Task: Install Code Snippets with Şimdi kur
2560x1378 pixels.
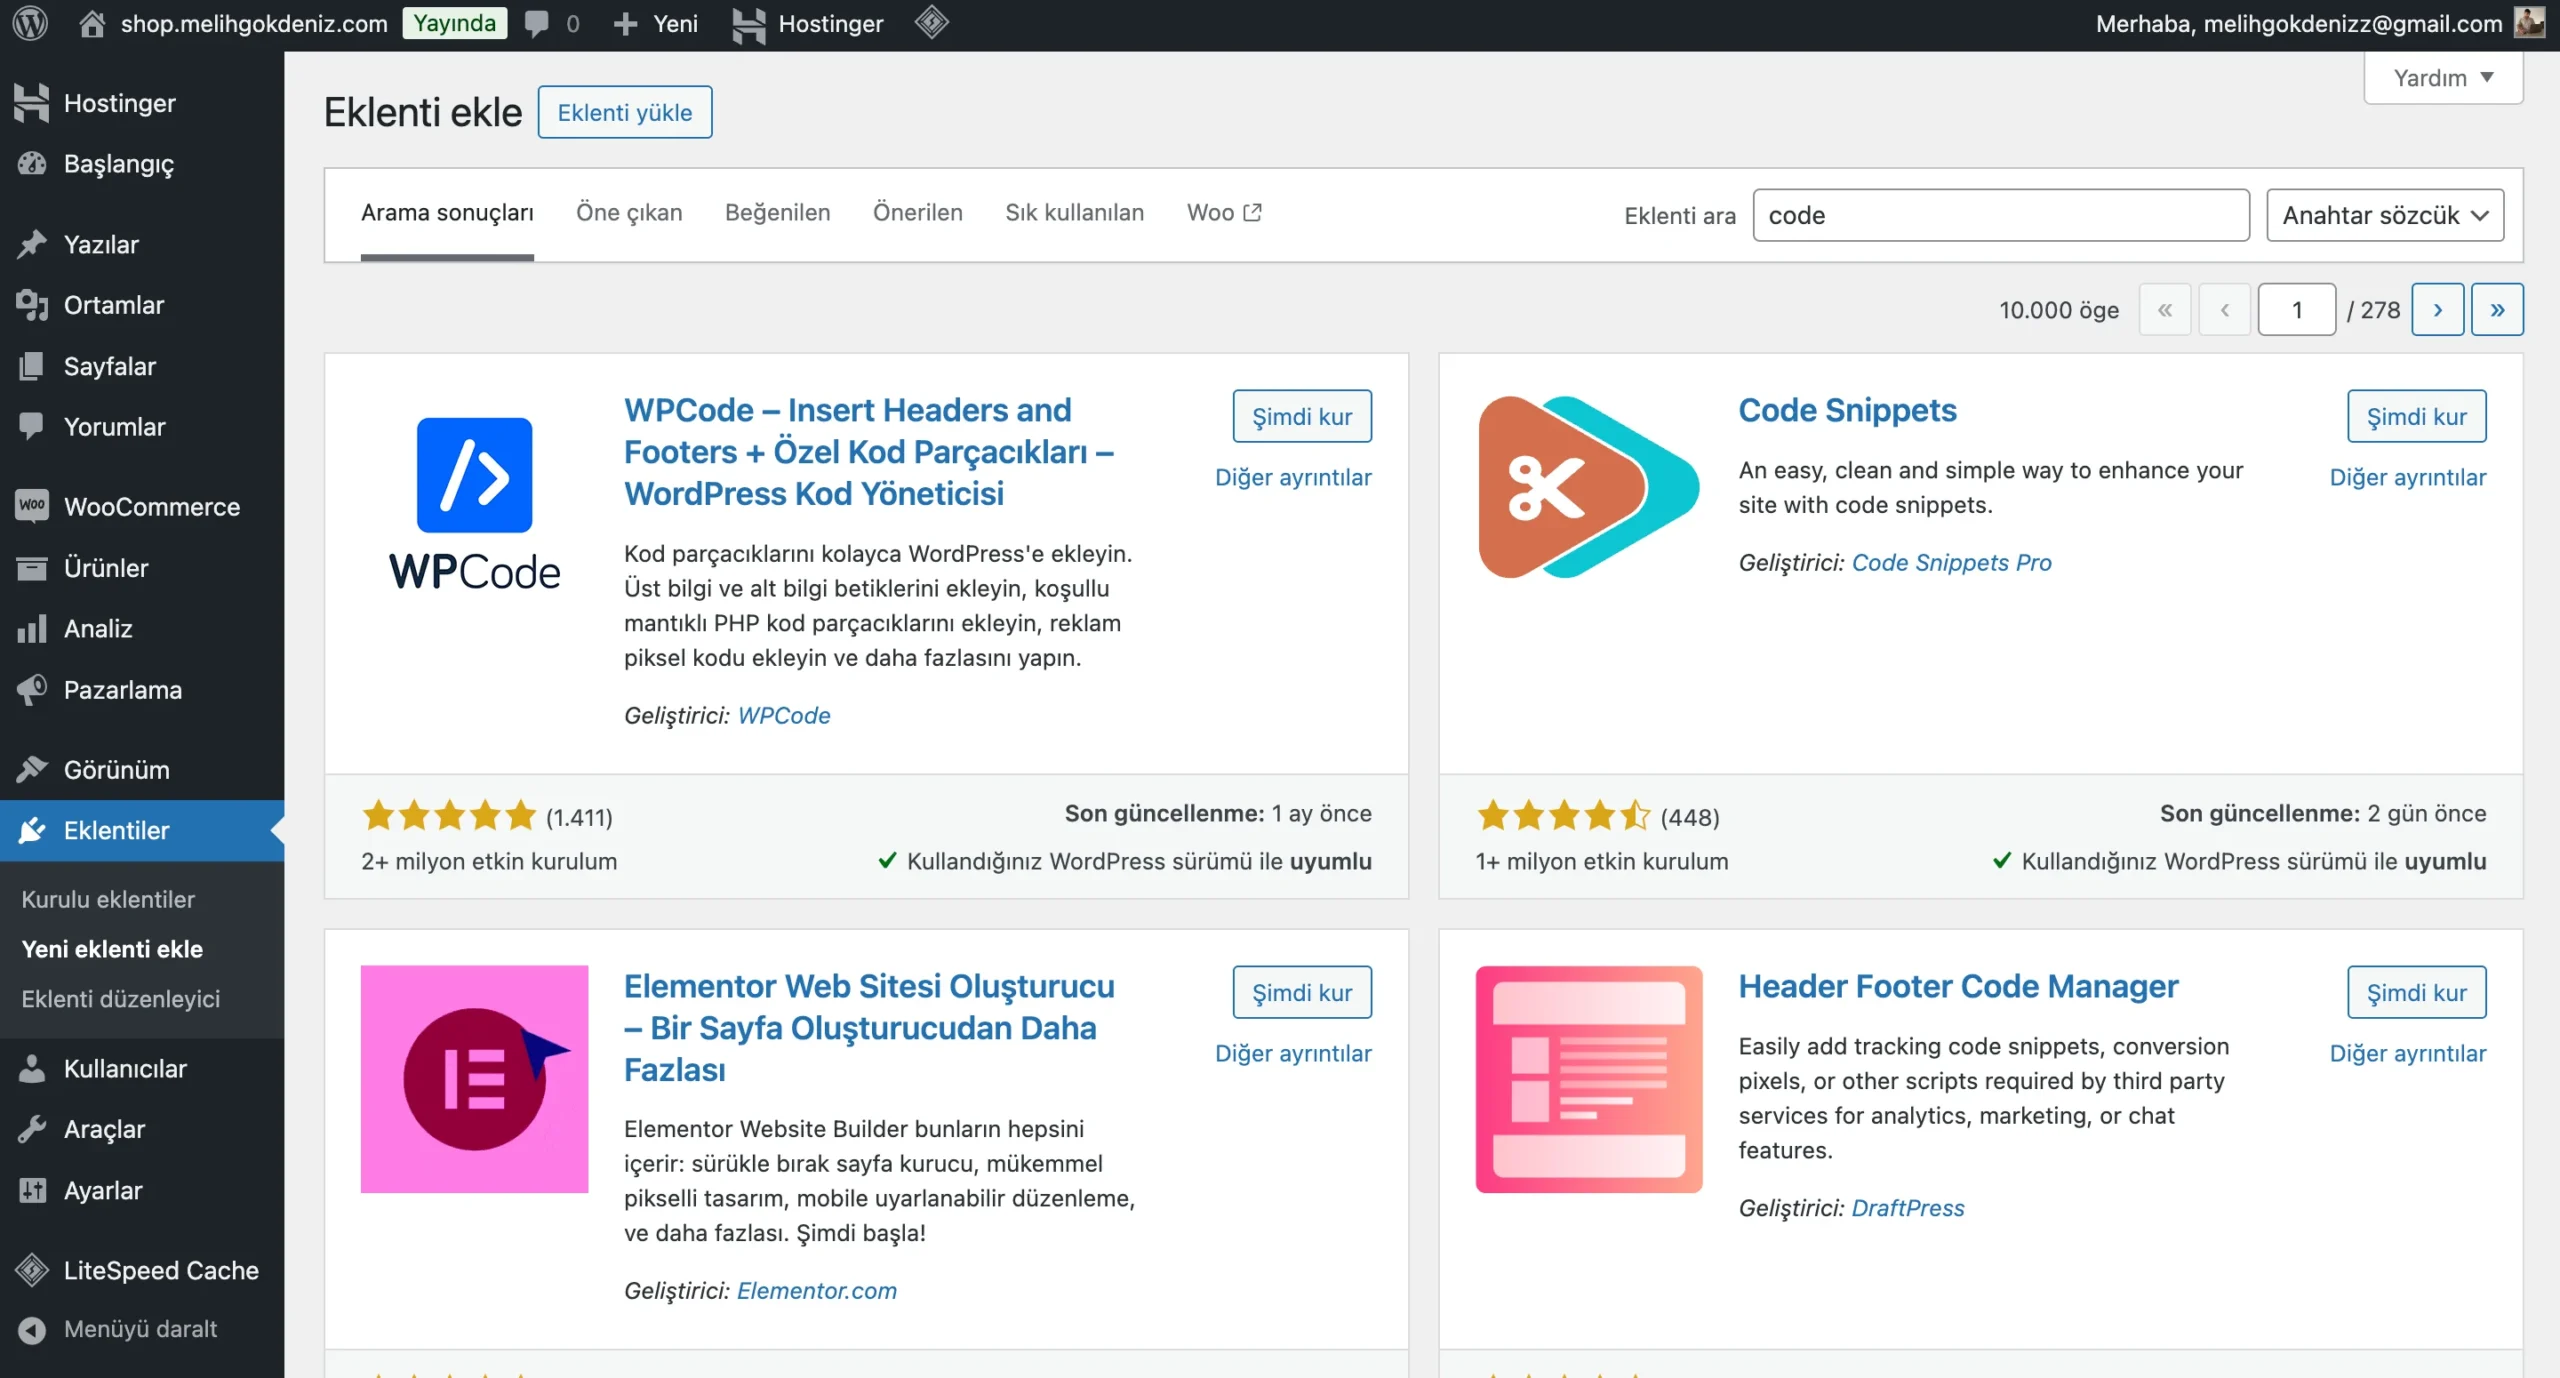Action: pyautogui.click(x=2416, y=416)
